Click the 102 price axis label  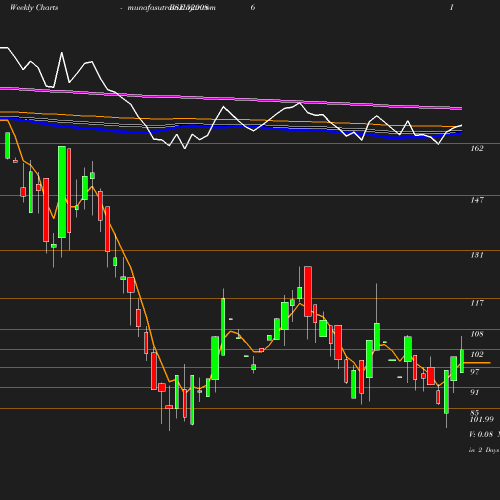point(477,354)
